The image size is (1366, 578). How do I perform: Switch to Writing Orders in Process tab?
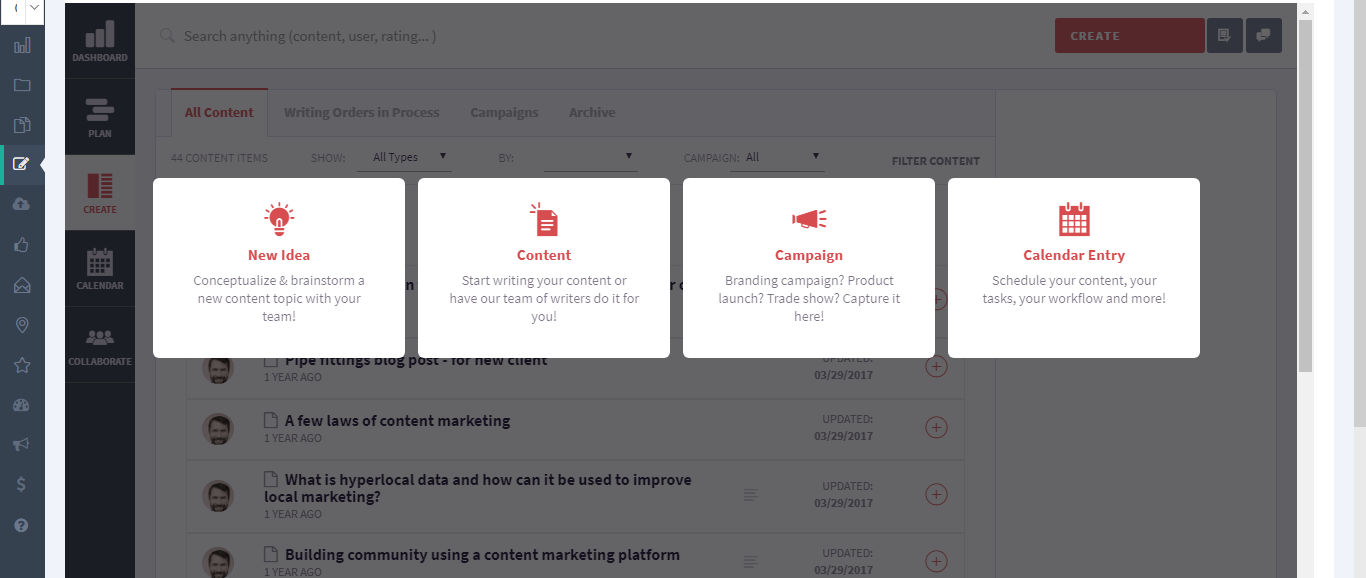(361, 113)
